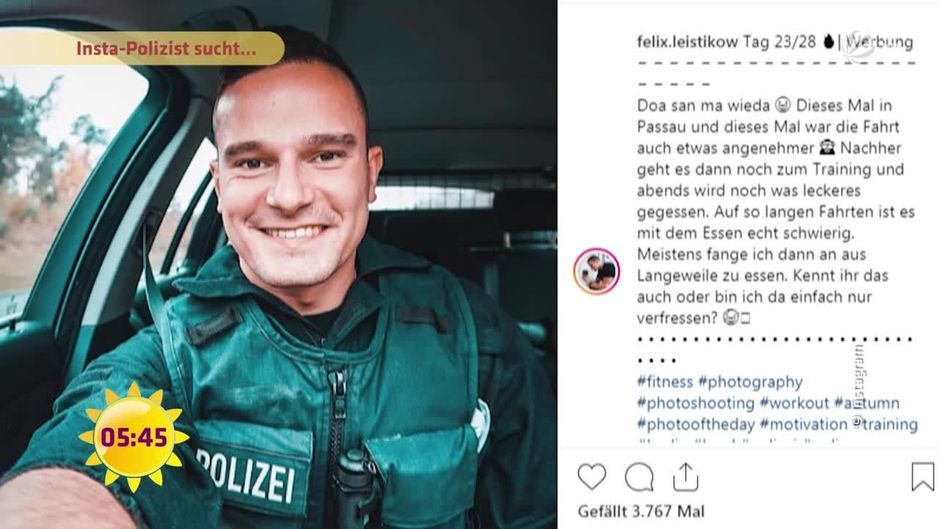The height and width of the screenshot is (529, 940).
Task: Click the fire emoji after Tag 23/28
Action: (x=828, y=41)
